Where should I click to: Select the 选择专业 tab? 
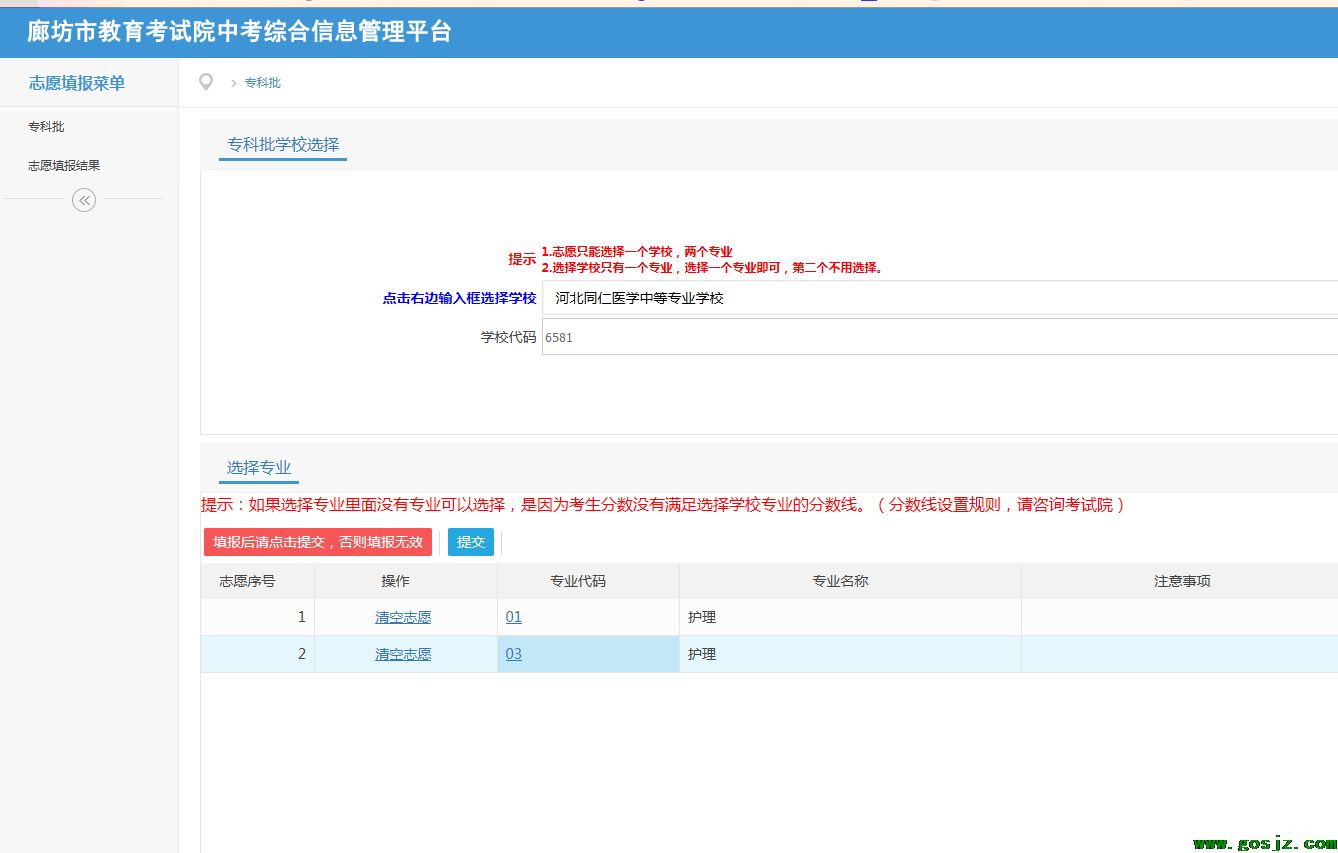coord(259,468)
